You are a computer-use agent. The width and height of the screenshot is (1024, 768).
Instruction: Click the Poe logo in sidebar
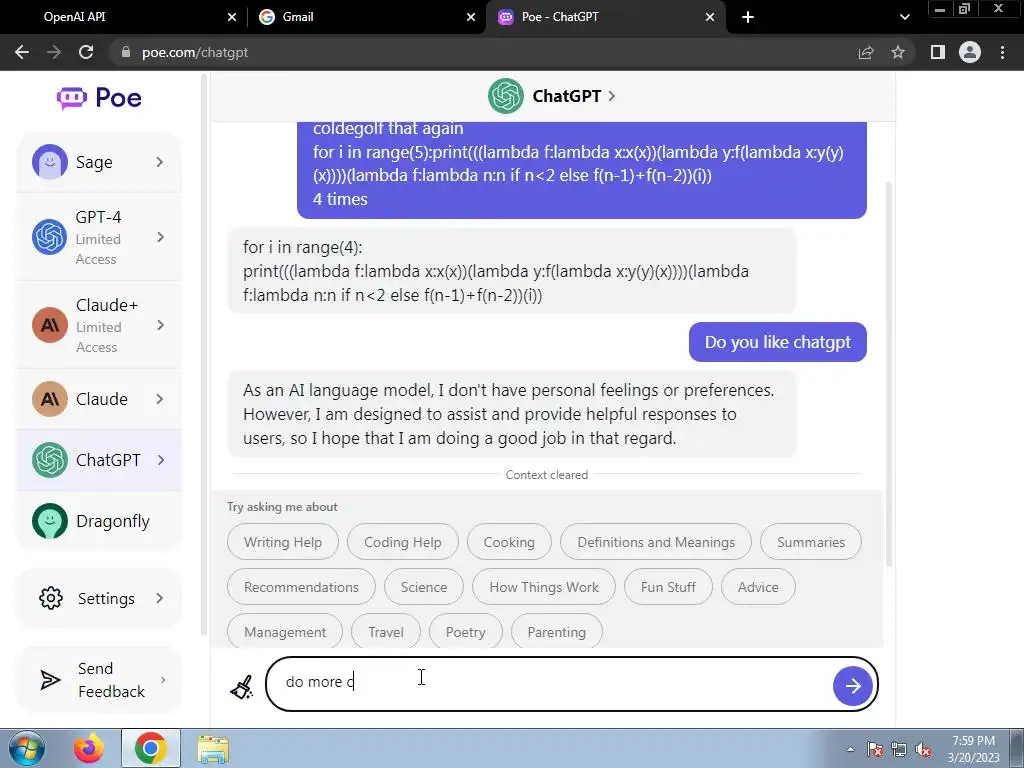click(99, 98)
